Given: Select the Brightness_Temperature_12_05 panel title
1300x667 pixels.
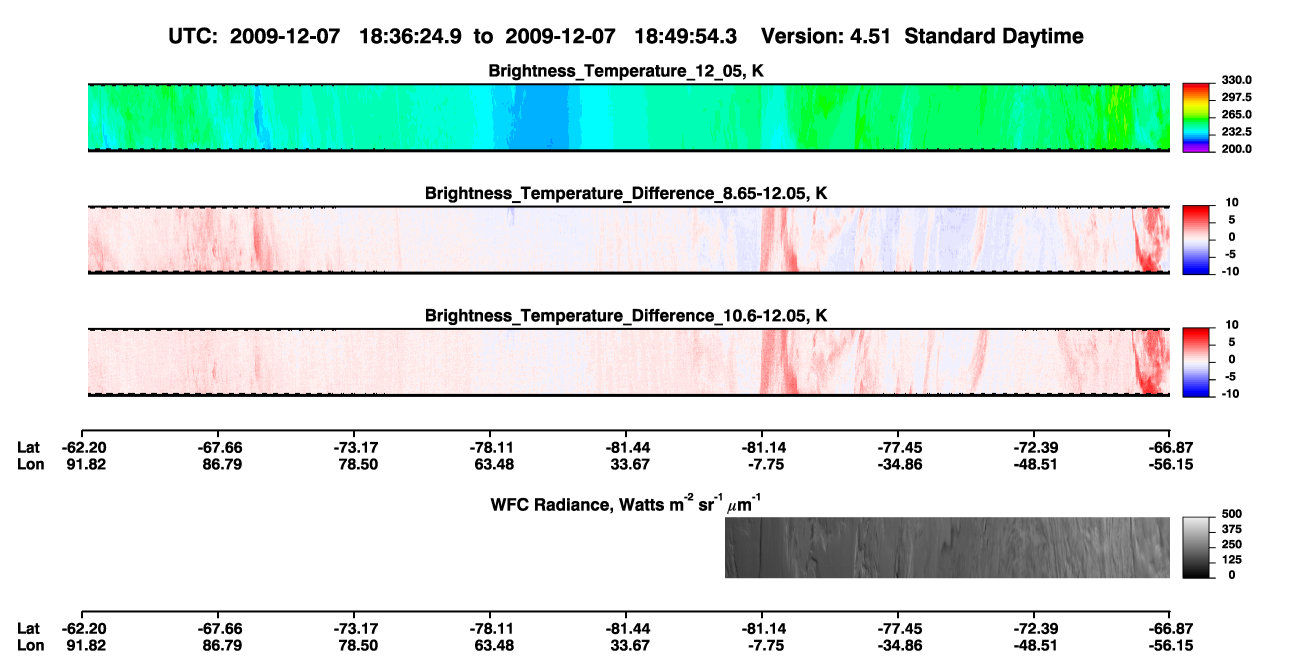Looking at the screenshot, I should 628,70.
